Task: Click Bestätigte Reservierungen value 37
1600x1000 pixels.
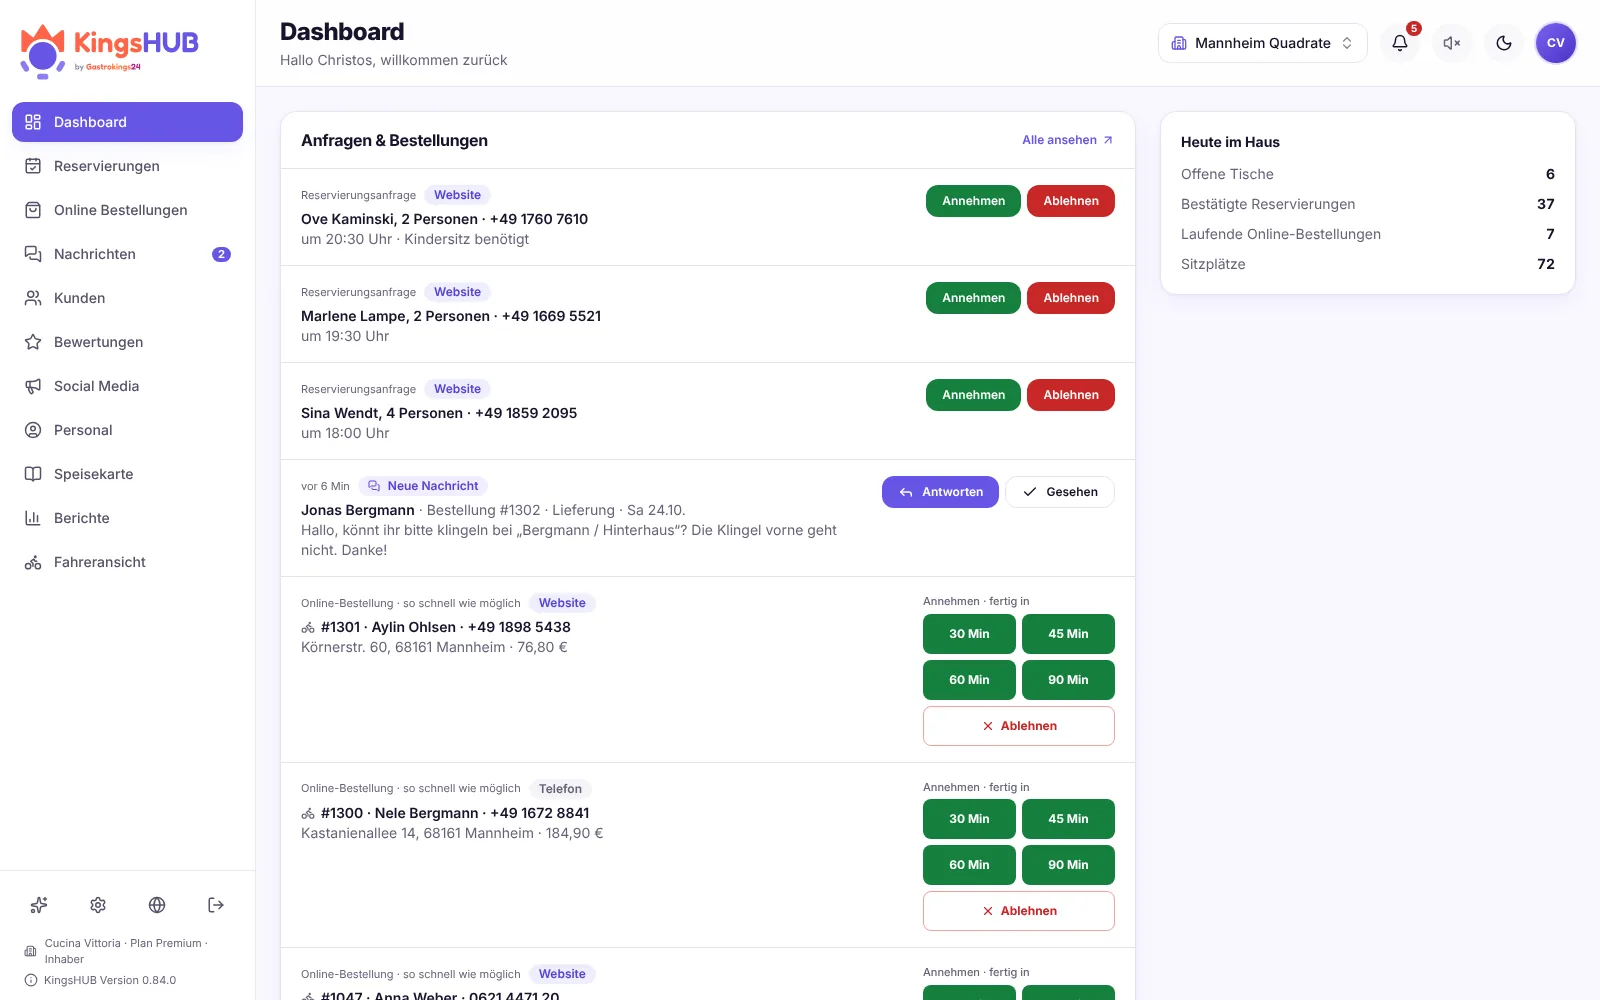Action: [x=1545, y=204]
